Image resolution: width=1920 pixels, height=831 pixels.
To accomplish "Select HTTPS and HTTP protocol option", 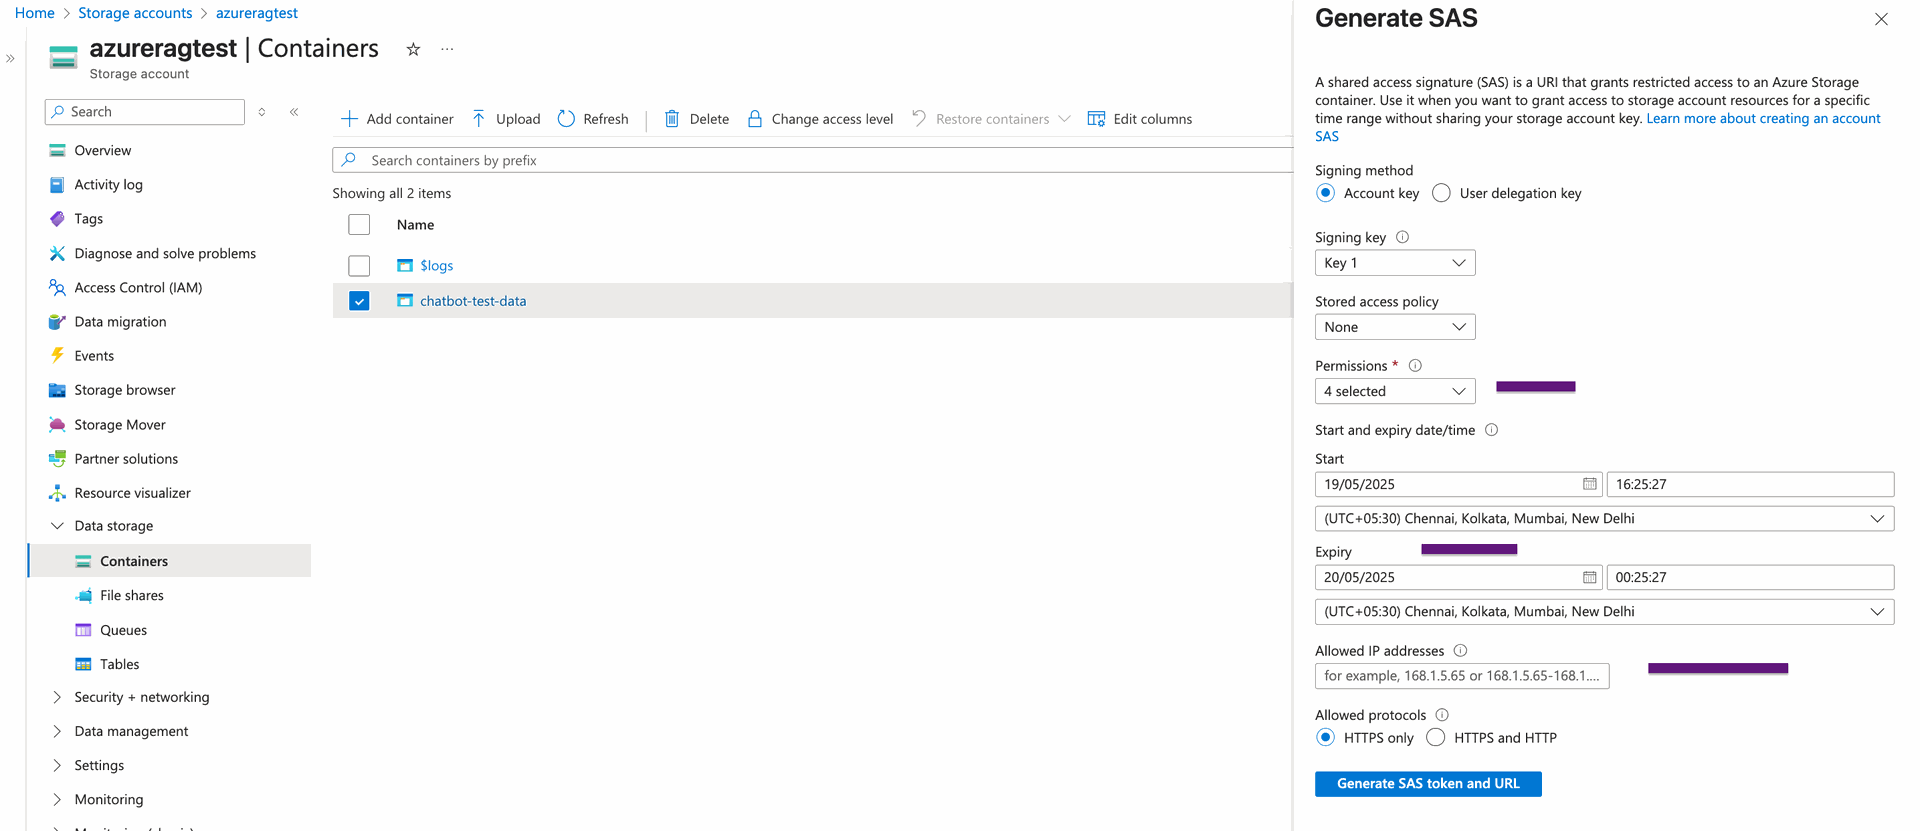I will (1436, 738).
